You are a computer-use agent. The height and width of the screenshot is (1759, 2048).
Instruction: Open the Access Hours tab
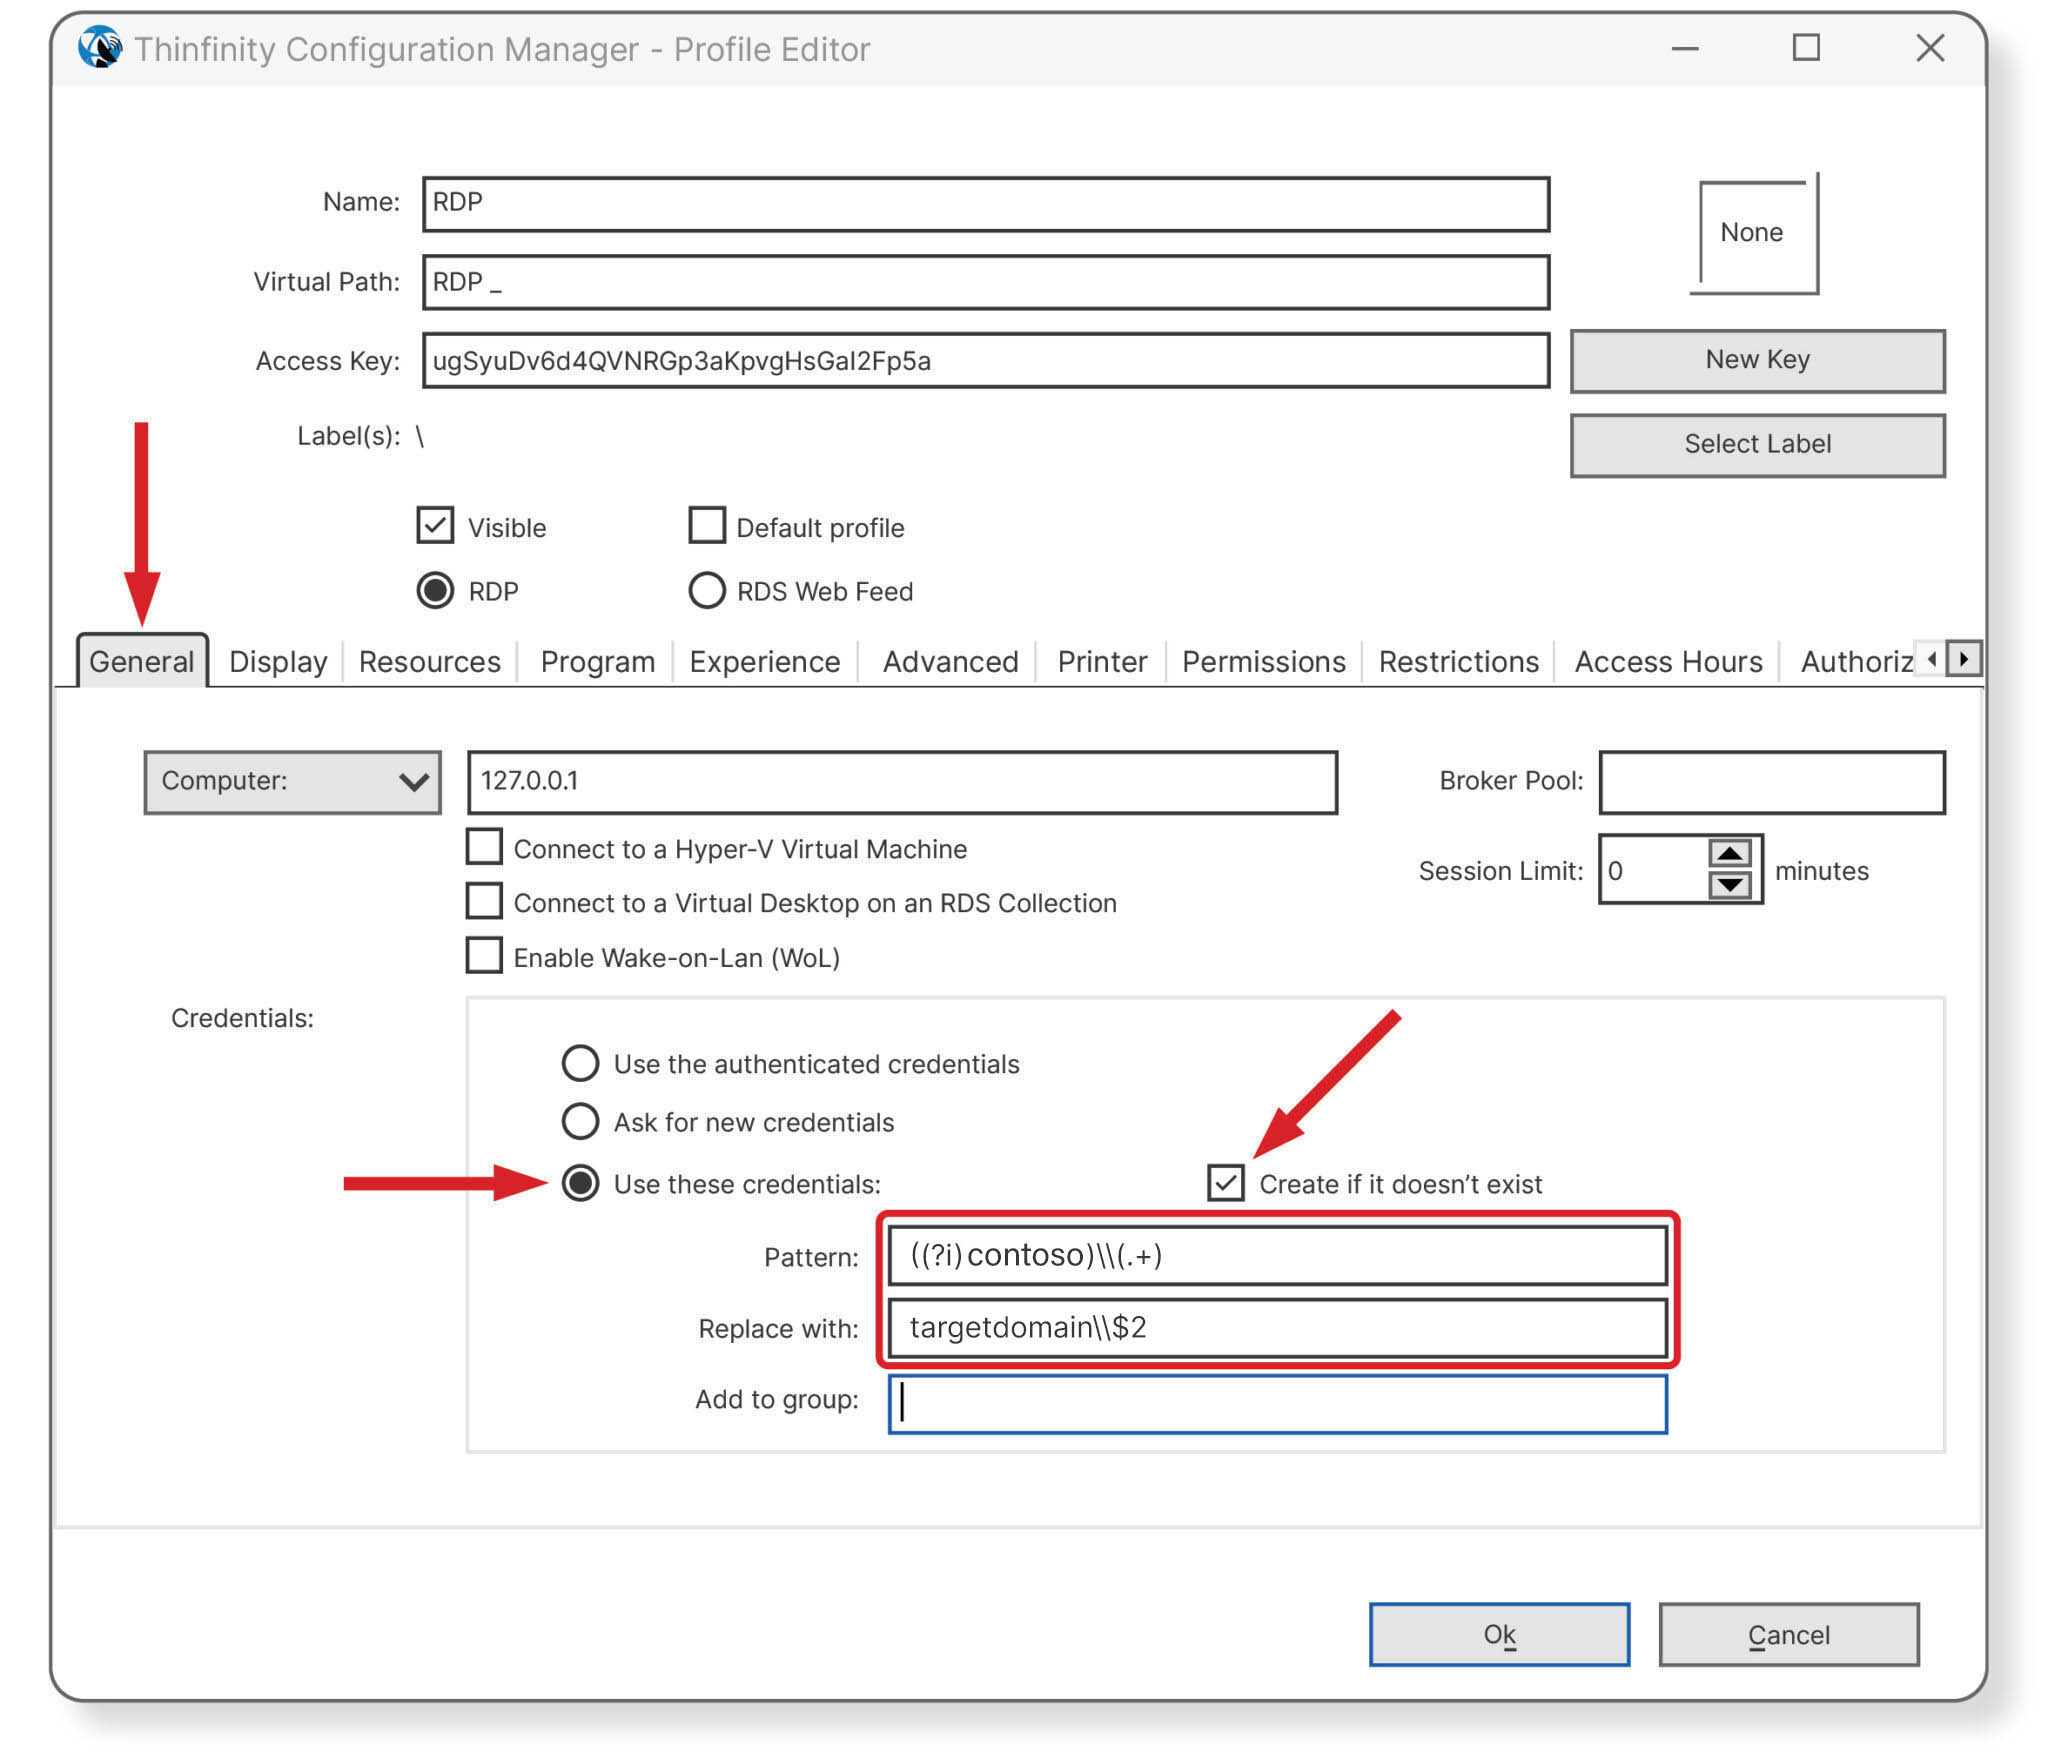pos(1669,661)
